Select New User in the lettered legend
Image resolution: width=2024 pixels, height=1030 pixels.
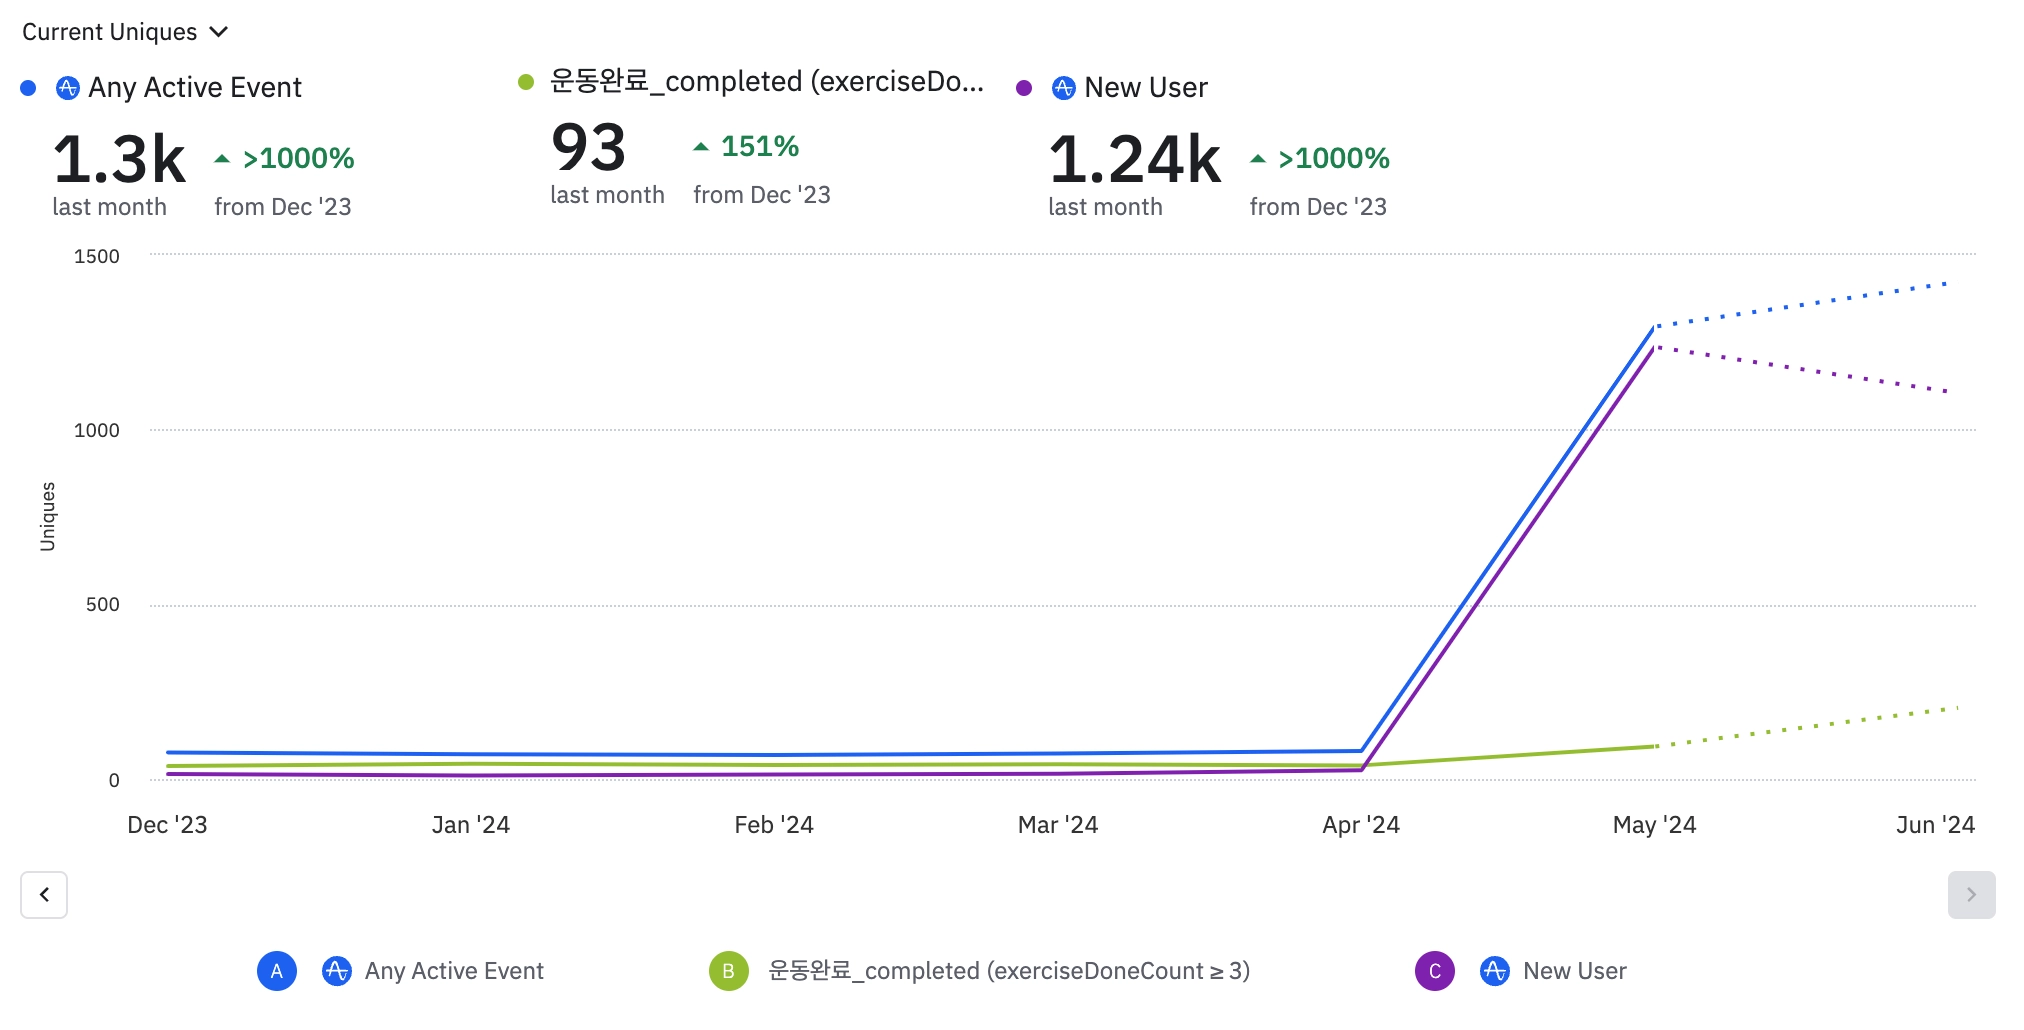1575,971
